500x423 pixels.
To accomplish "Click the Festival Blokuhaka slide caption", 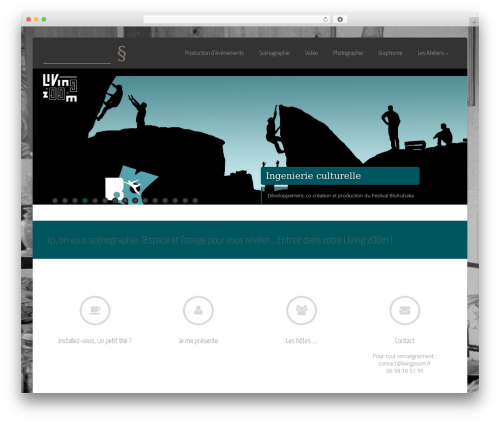I will [341, 196].
